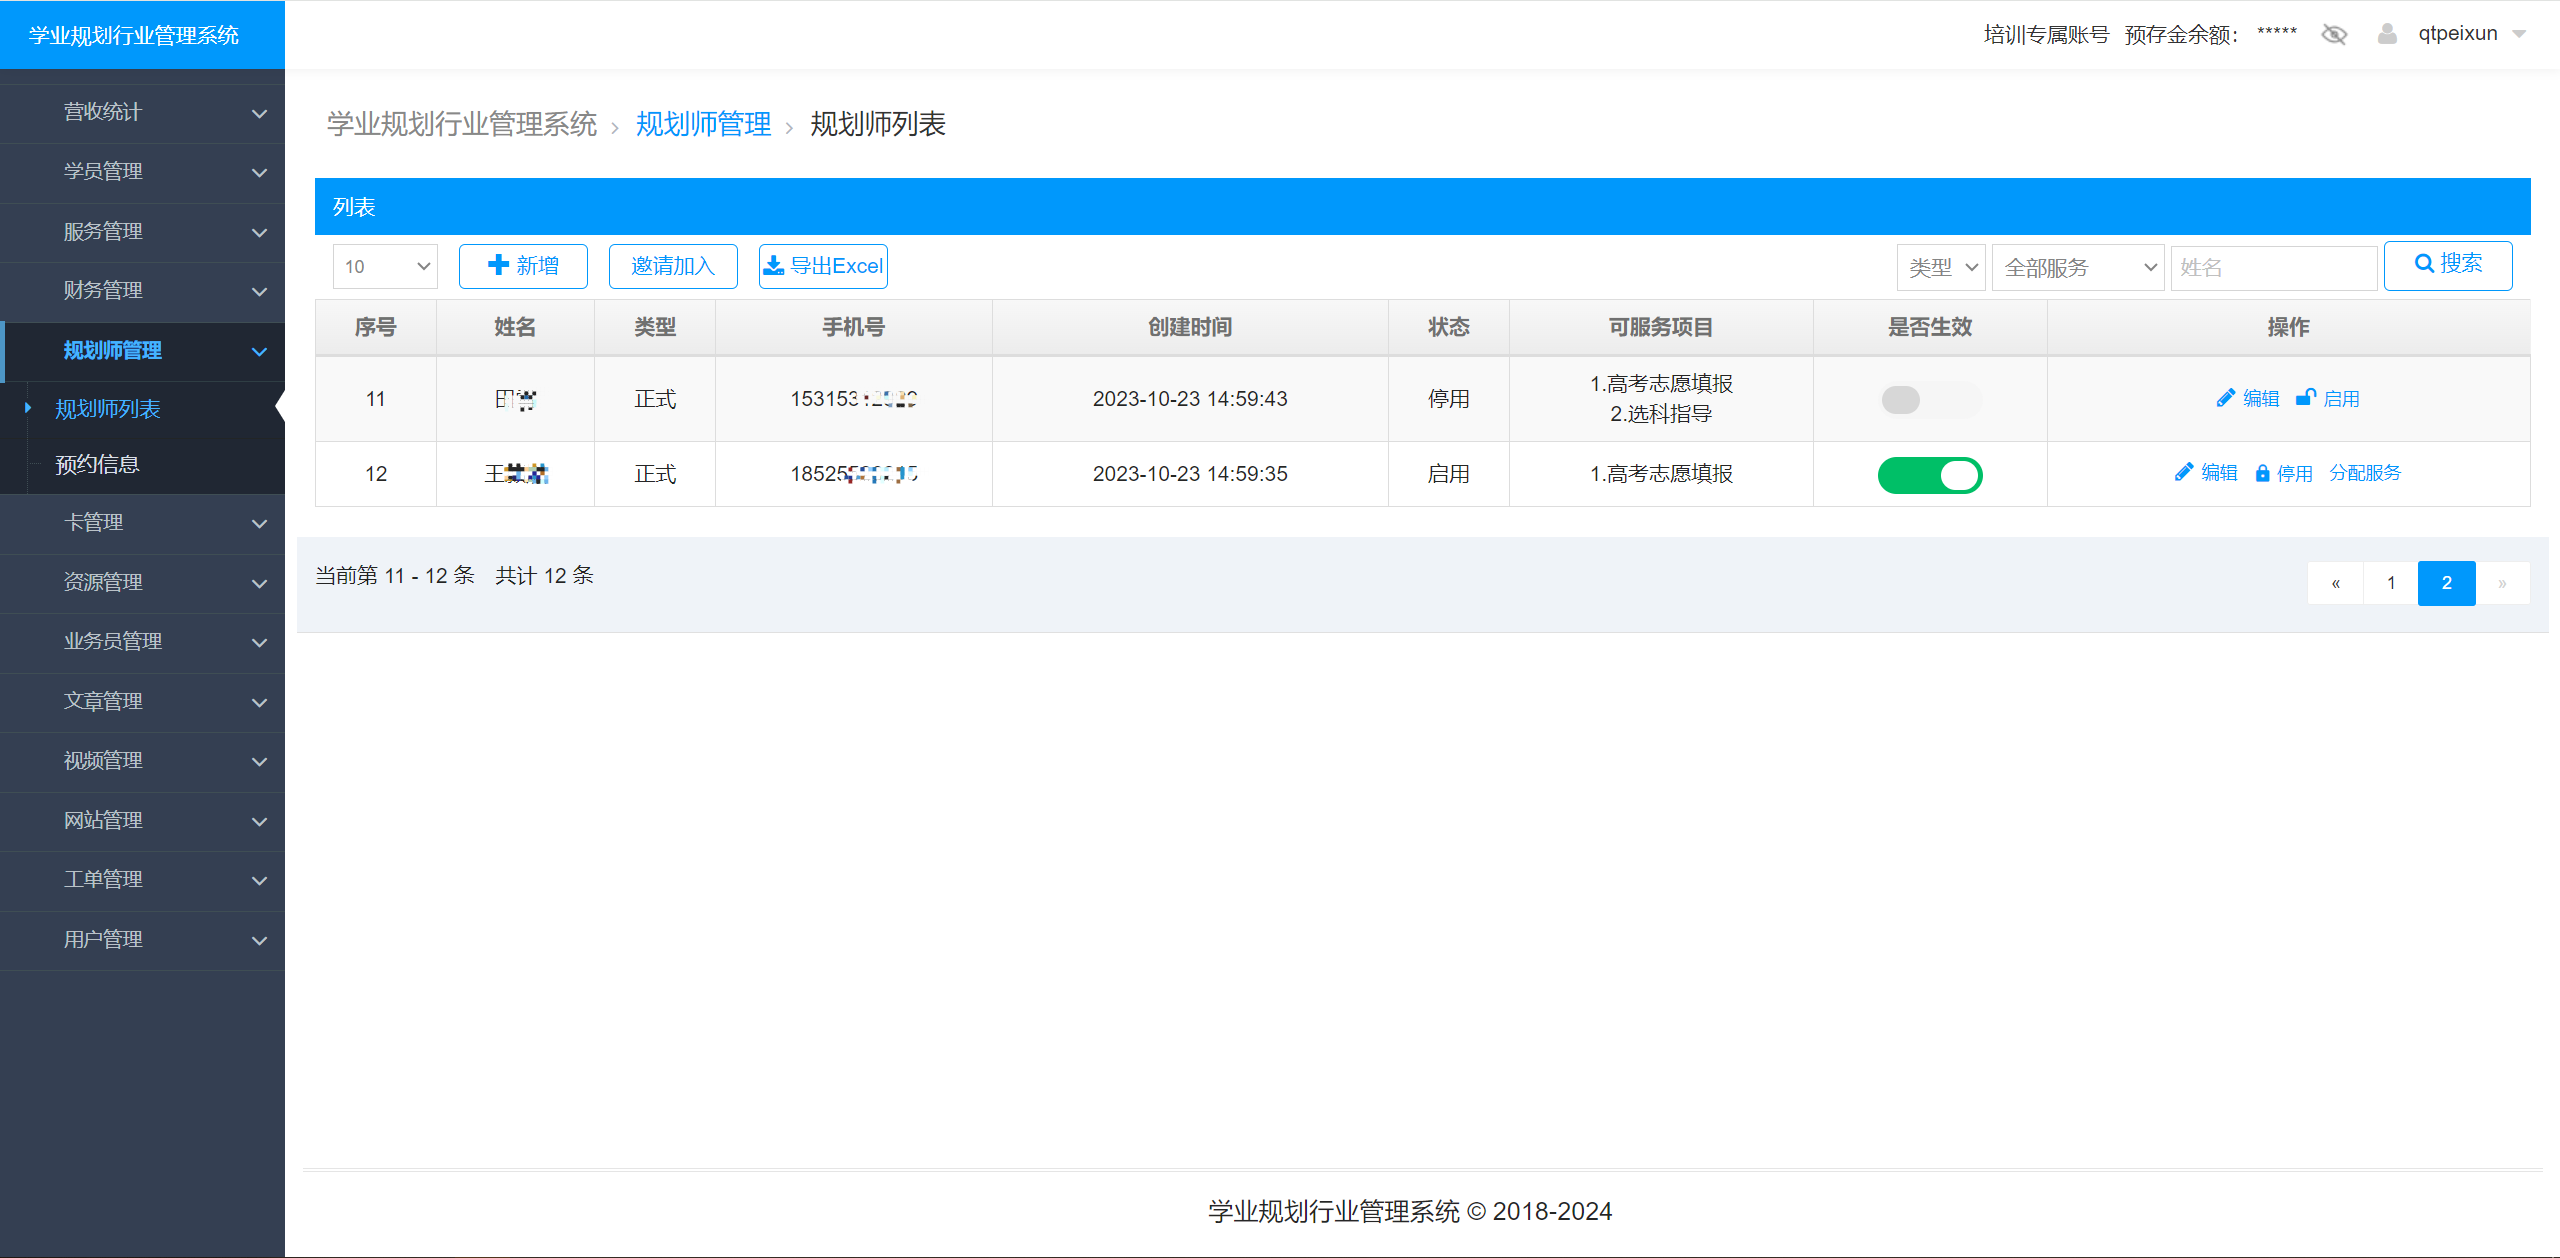Click the 姓名 search input field
This screenshot has width=2560, height=1258.
tap(2273, 266)
